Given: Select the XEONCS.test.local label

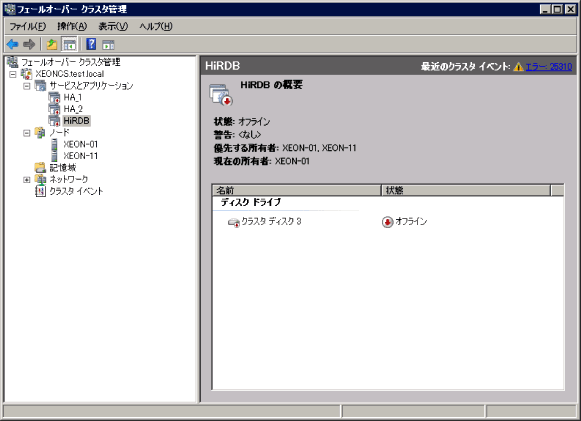Looking at the screenshot, I should click(70, 74).
